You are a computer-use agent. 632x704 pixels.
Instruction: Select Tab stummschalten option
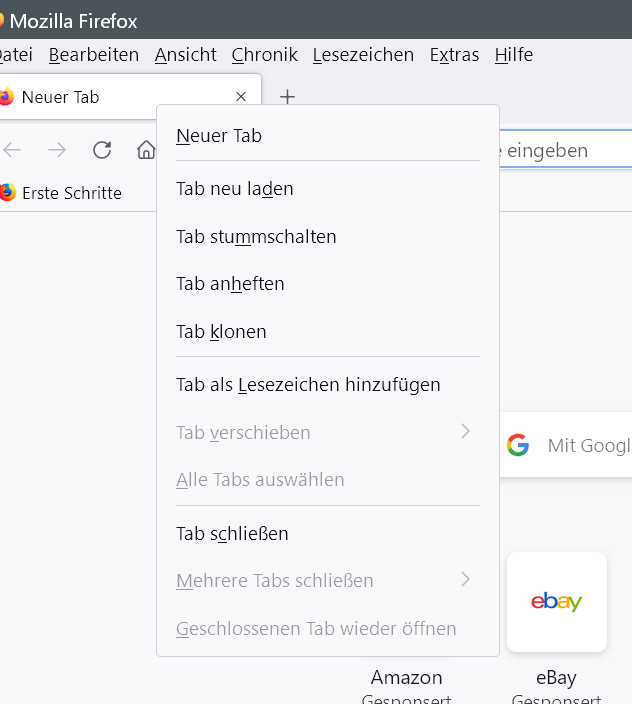point(256,237)
